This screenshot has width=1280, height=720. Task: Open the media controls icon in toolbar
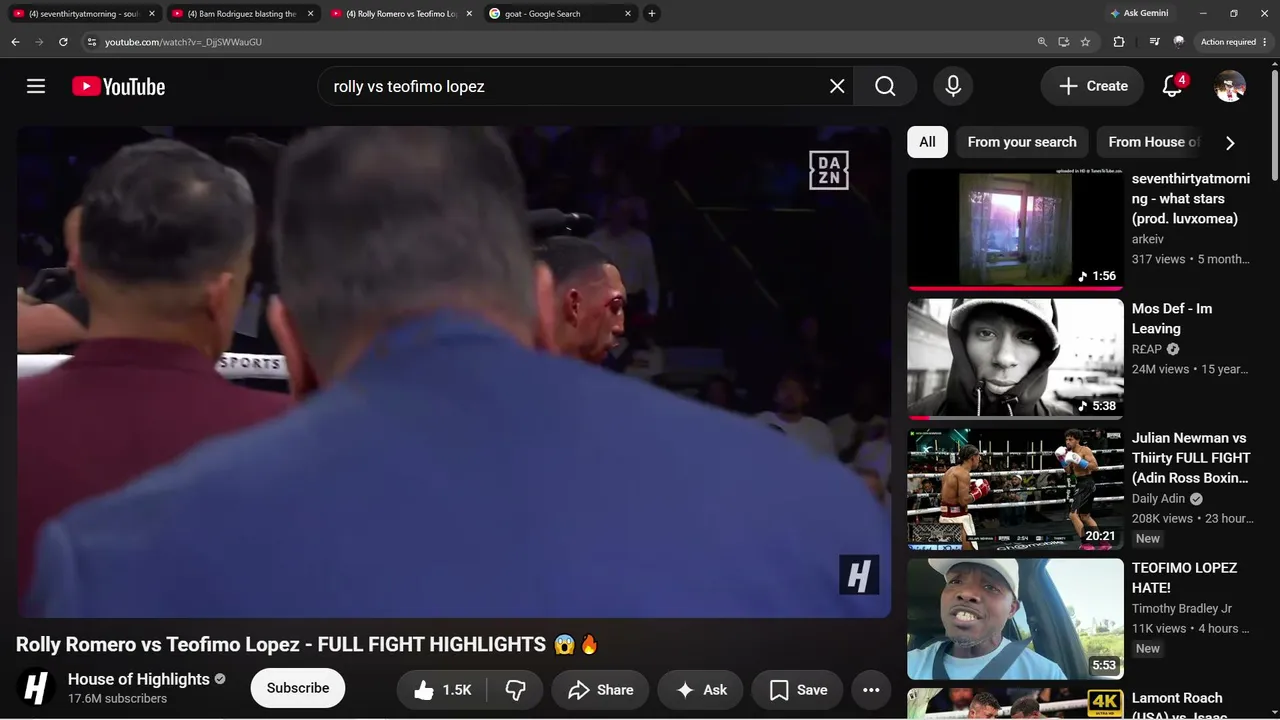(1155, 42)
